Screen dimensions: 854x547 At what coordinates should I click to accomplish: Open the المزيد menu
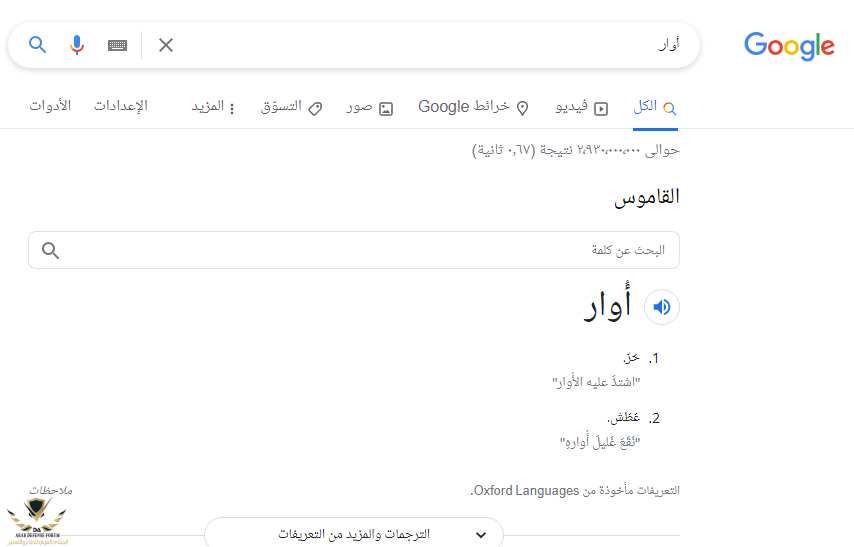[214, 107]
